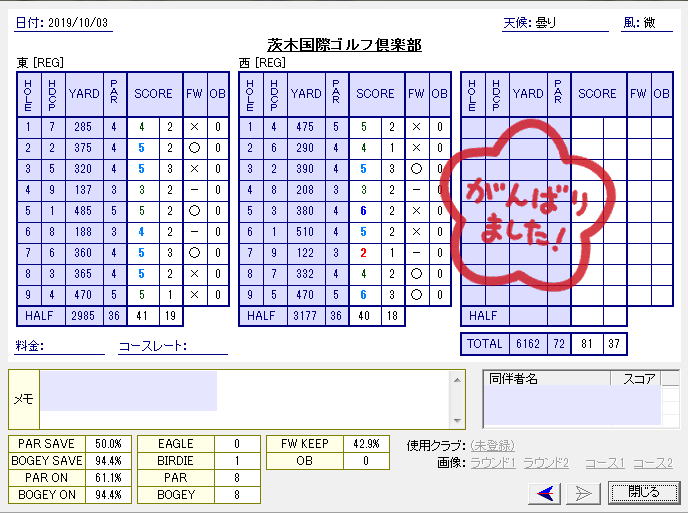The height and width of the screenshot is (513, 688).
Task: Select West hole 7 red birdie score 2
Action: [364, 253]
